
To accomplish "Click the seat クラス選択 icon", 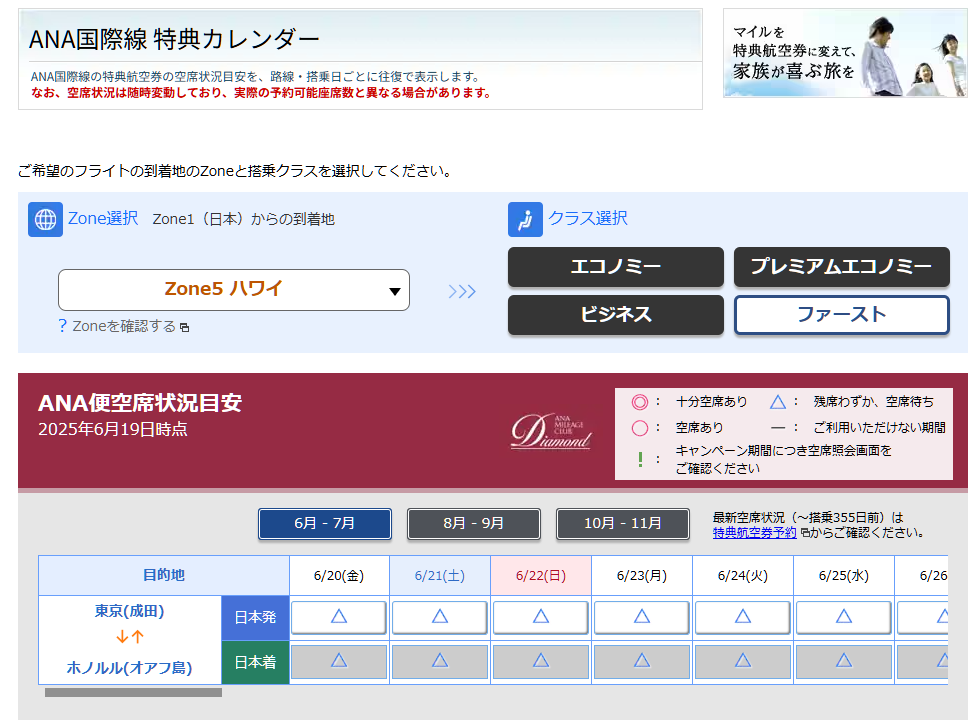I will (525, 219).
